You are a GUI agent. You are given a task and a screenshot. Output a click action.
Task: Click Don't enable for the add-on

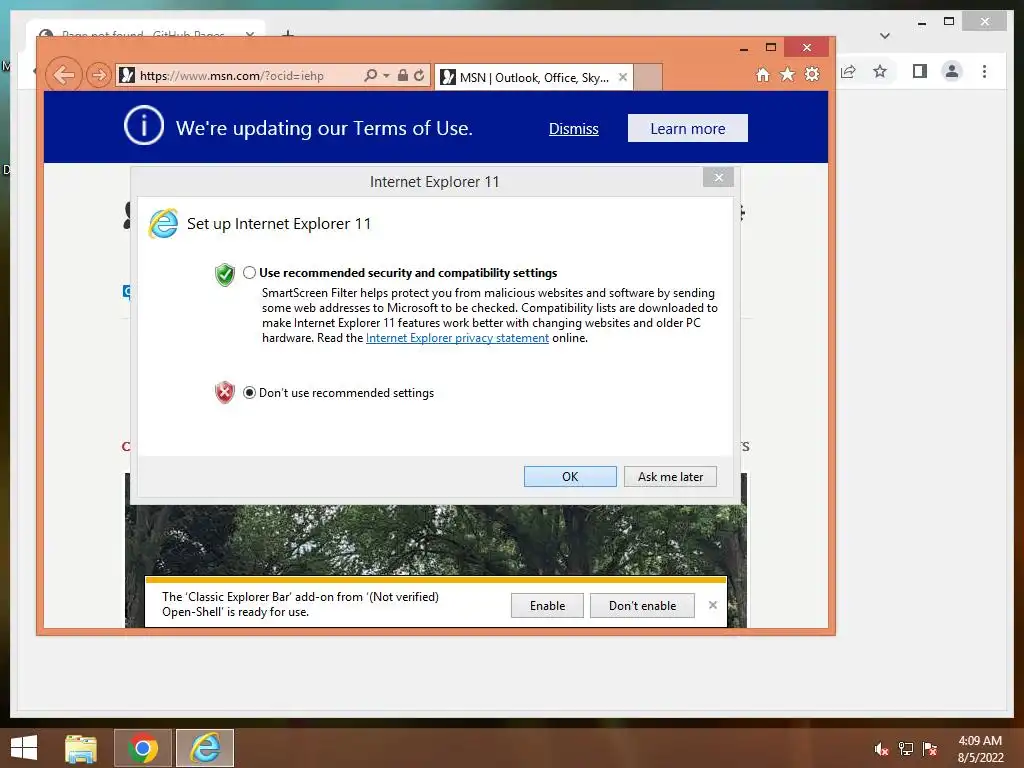[x=643, y=605]
